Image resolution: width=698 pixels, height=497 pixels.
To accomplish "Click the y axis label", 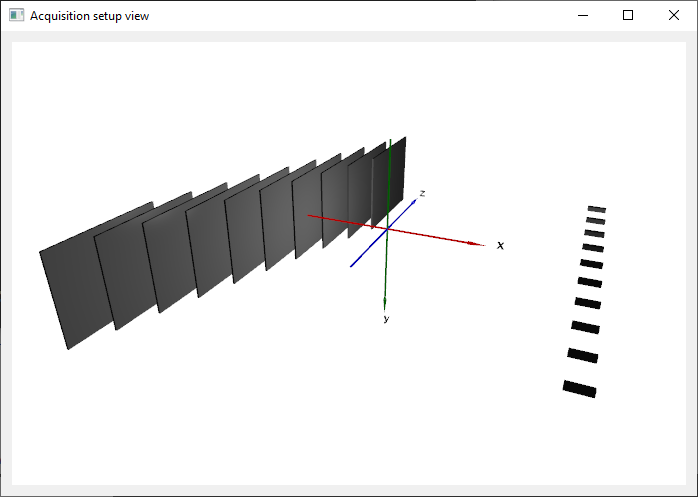I will coord(386,318).
